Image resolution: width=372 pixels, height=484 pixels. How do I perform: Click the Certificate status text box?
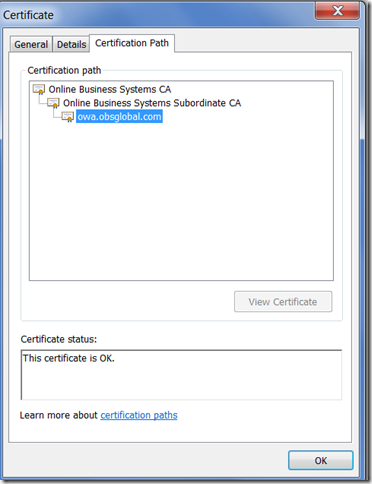pos(181,375)
